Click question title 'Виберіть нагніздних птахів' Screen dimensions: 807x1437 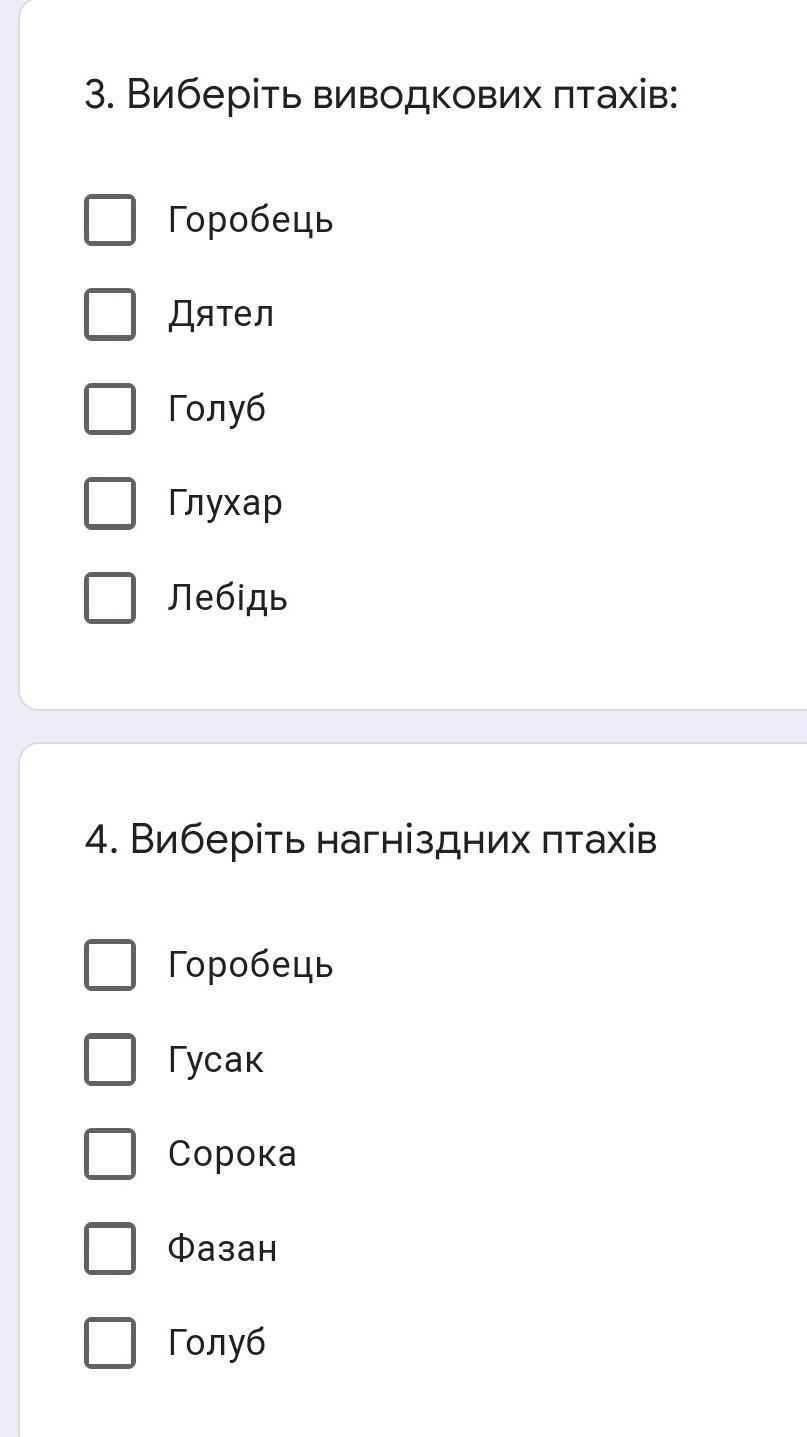click(x=371, y=839)
